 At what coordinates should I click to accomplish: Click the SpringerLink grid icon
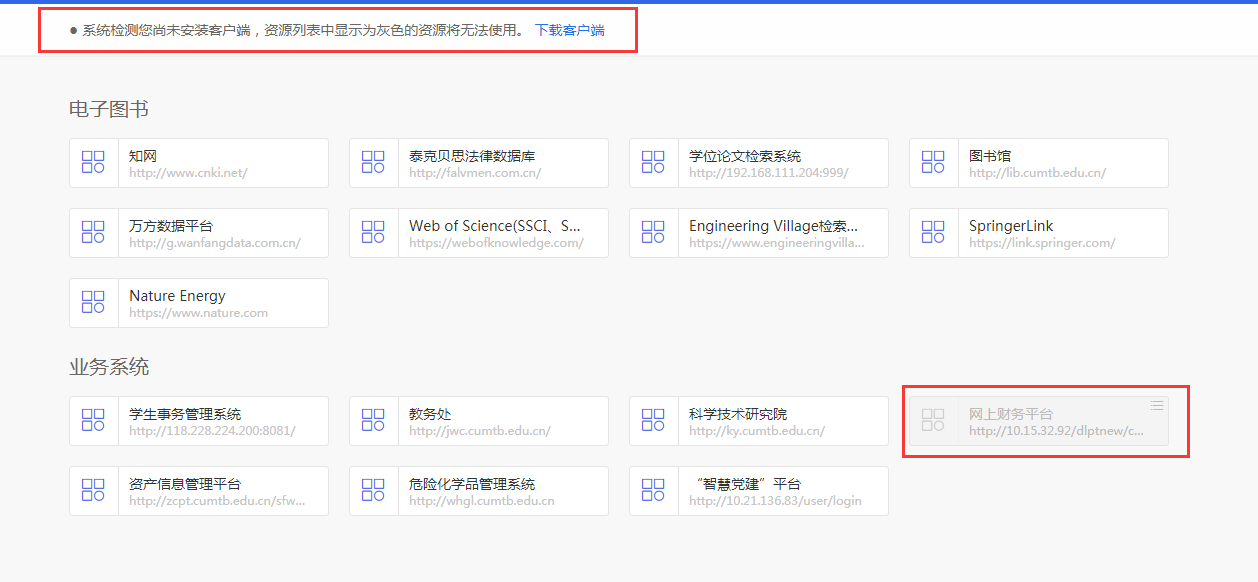(x=933, y=233)
